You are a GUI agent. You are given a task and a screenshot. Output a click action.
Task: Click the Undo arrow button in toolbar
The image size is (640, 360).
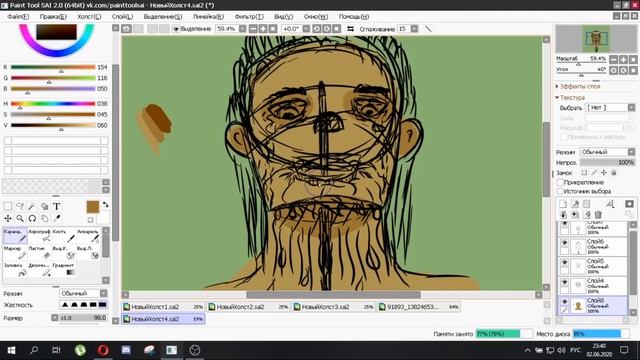click(127, 29)
